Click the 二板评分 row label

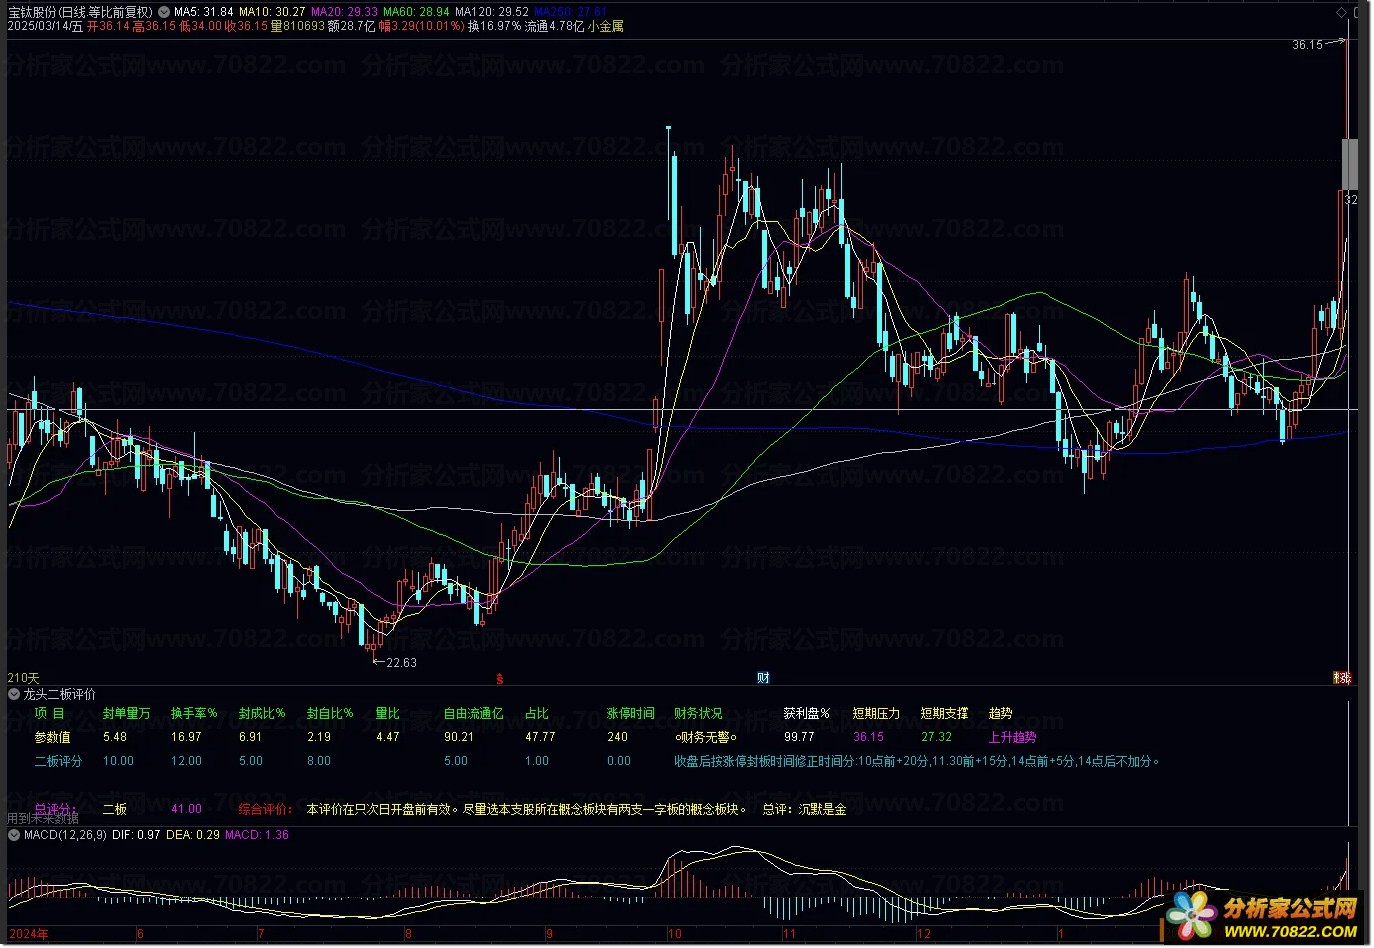58,761
